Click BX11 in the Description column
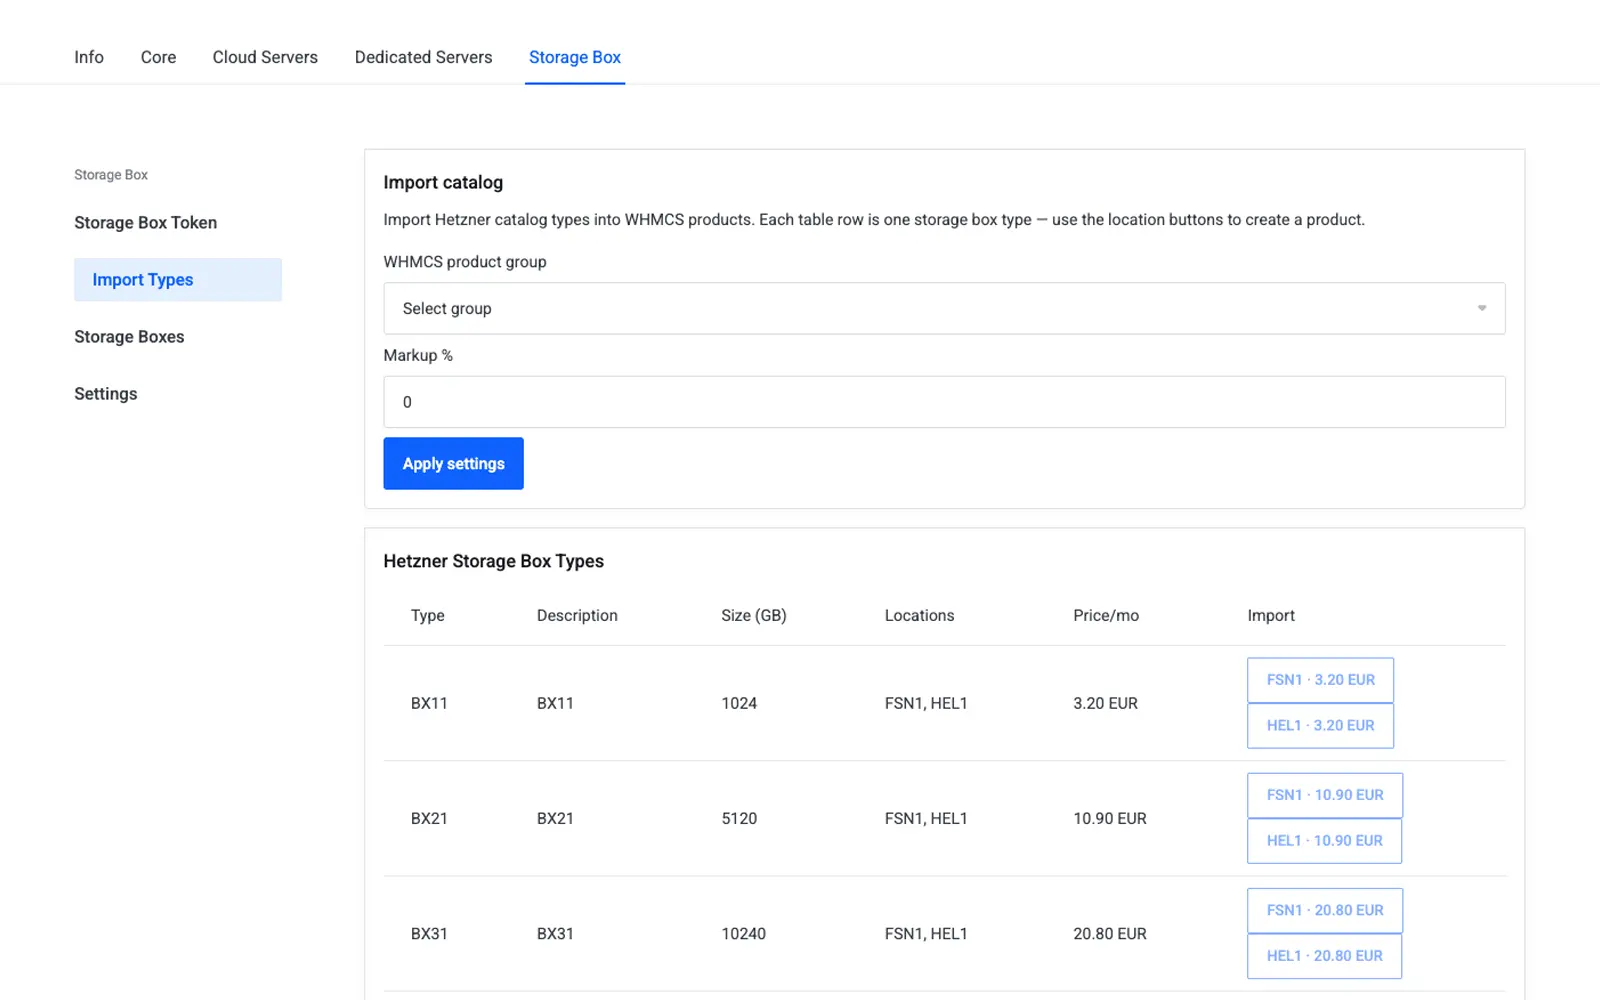This screenshot has height=1000, width=1600. tap(555, 703)
